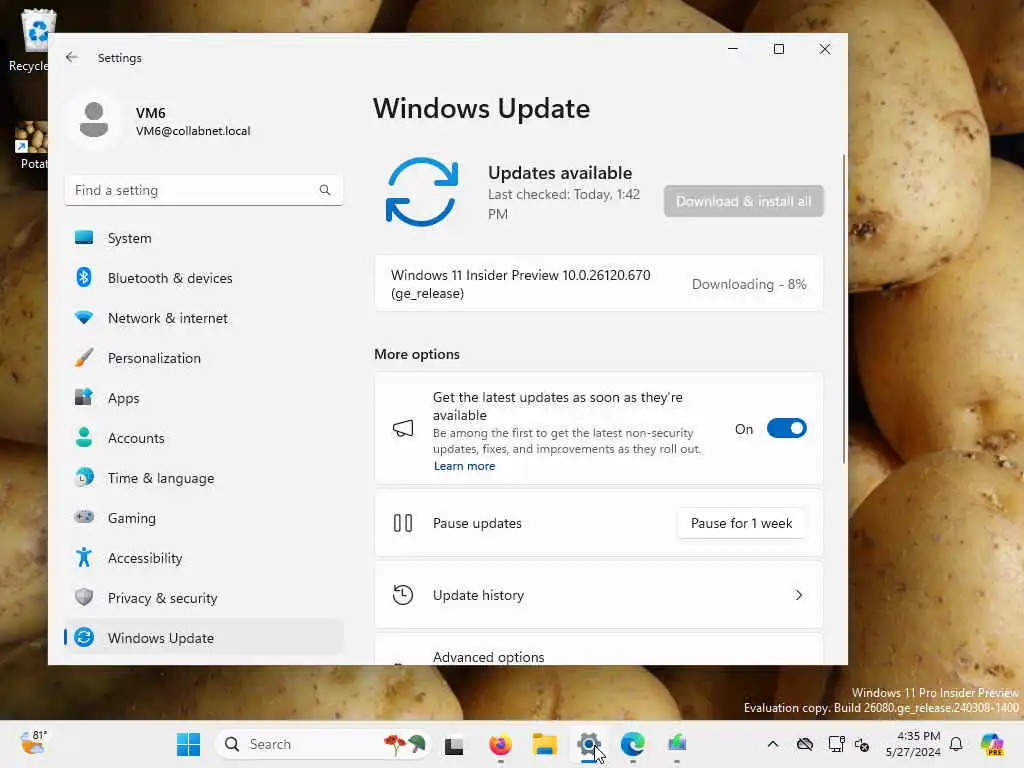Click the Bluetooth icon in sidebar
The height and width of the screenshot is (768, 1024).
click(84, 278)
